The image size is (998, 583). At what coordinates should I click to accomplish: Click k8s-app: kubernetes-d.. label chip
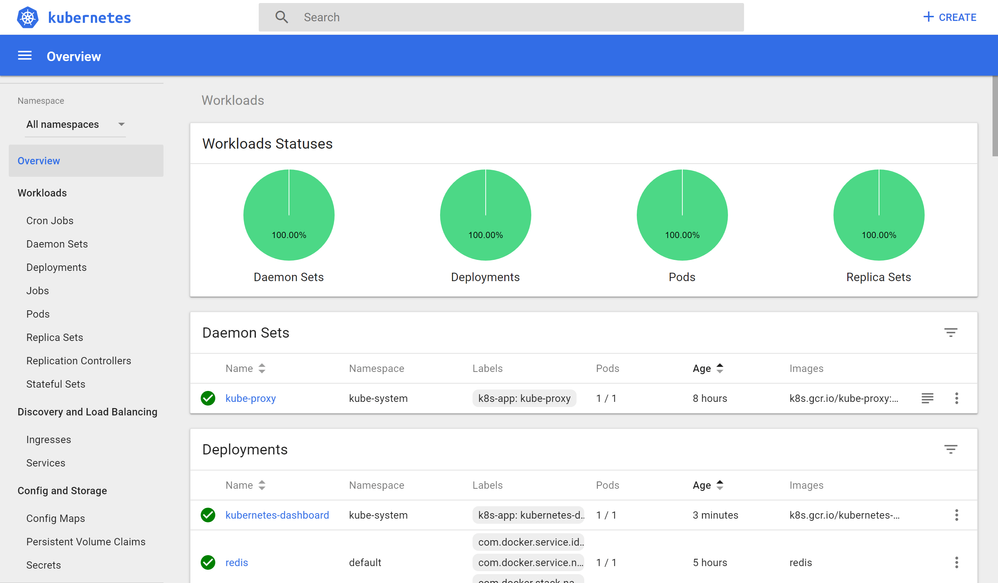[x=528, y=515]
